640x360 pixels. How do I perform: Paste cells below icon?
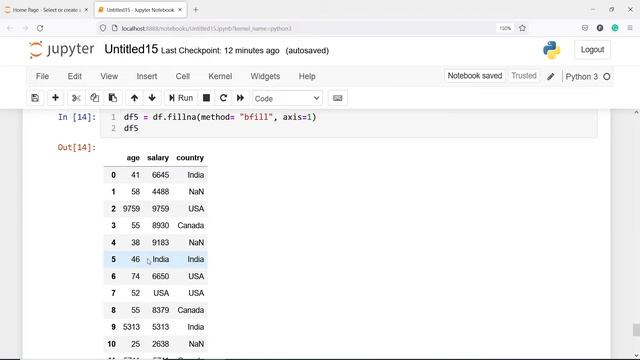(113, 98)
